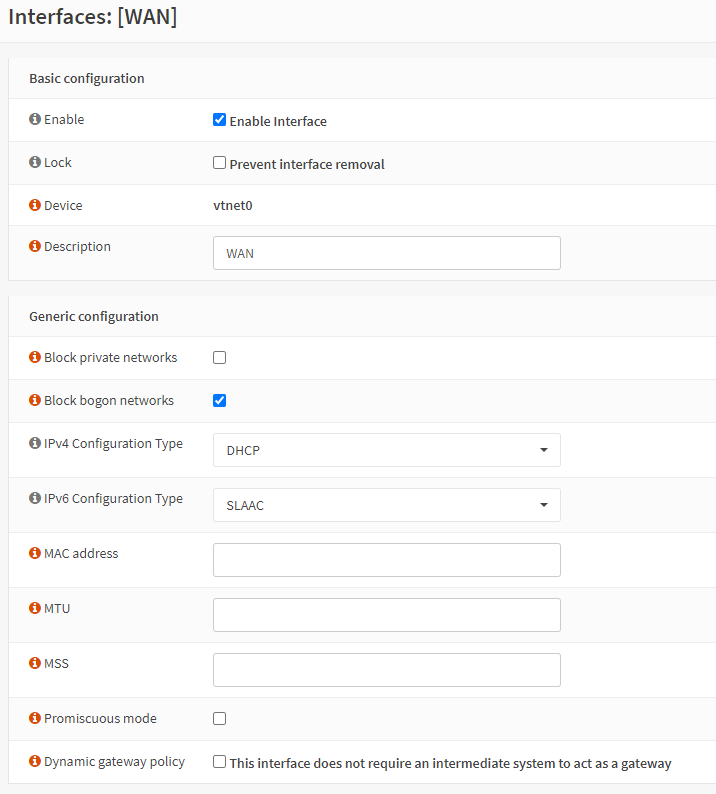Click the info icon beside Block bogon networks

[x=35, y=401]
